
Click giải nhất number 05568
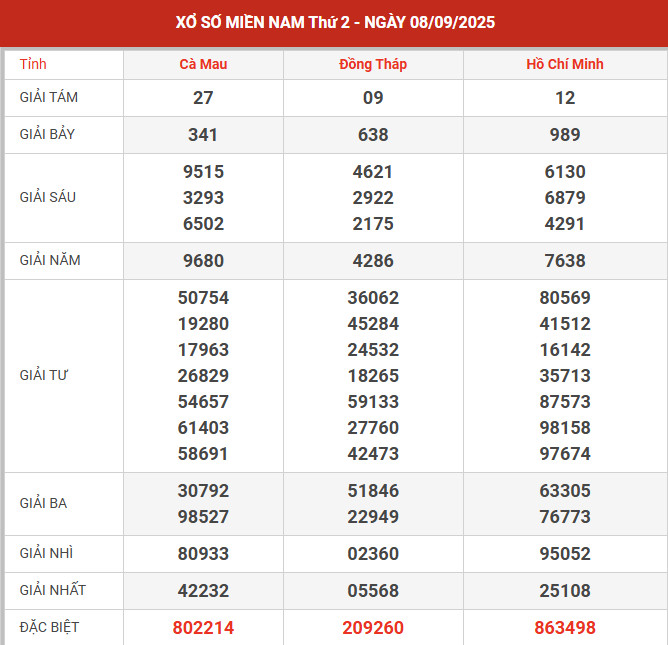click(373, 591)
